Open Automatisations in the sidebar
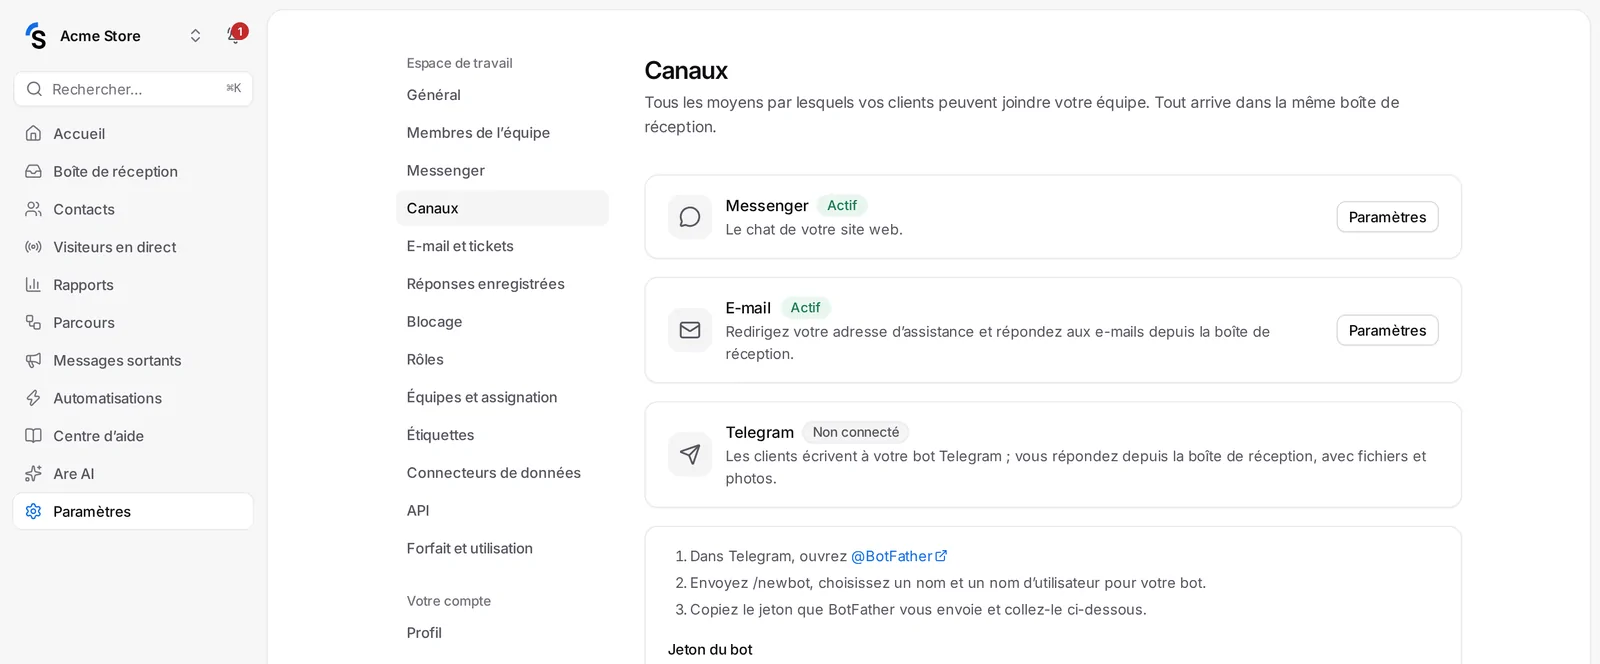Screen dimensions: 1600x664 (x=133, y=398)
